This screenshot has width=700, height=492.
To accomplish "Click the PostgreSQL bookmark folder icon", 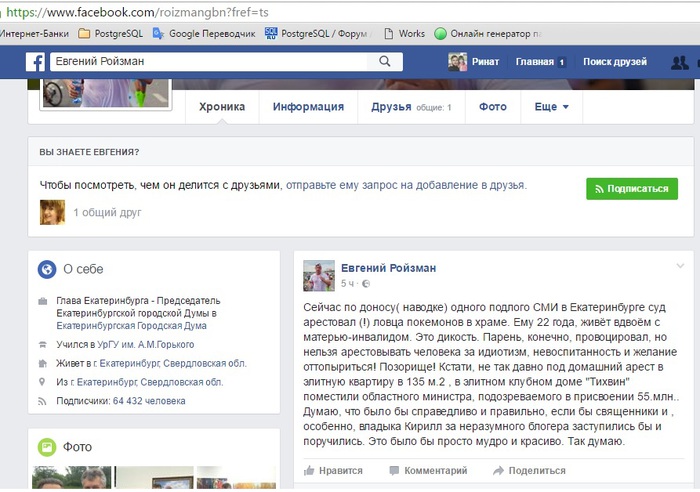I will (84, 33).
